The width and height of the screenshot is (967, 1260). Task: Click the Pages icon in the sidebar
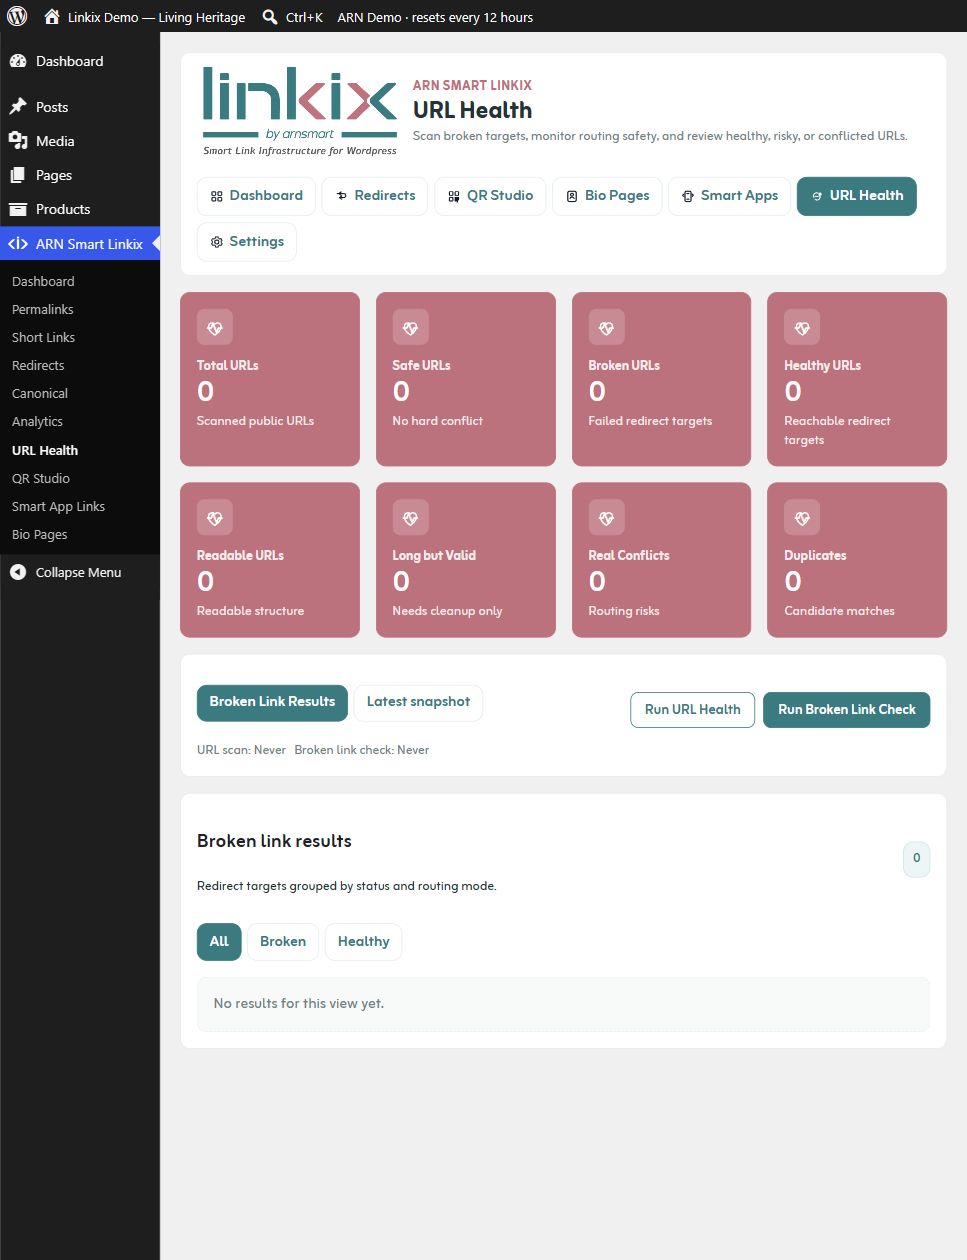coord(18,175)
